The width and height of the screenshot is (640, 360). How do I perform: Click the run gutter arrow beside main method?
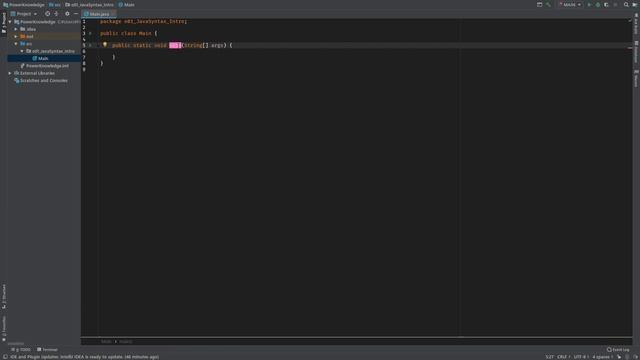click(90, 45)
